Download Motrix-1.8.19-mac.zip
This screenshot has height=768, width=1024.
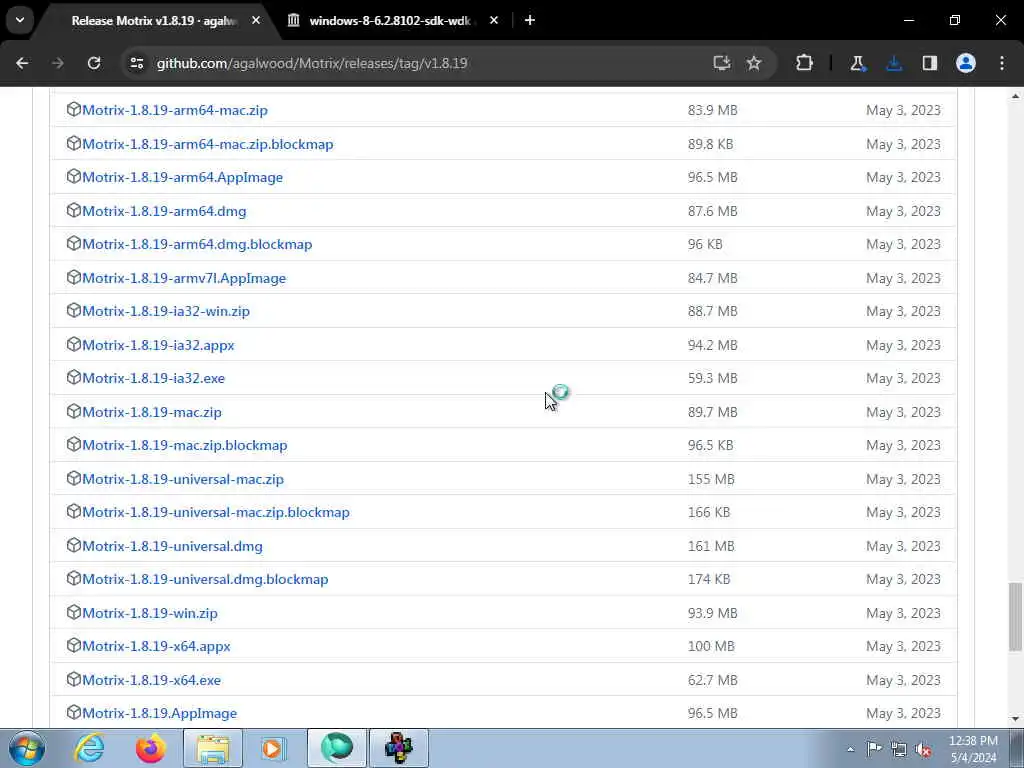152,412
